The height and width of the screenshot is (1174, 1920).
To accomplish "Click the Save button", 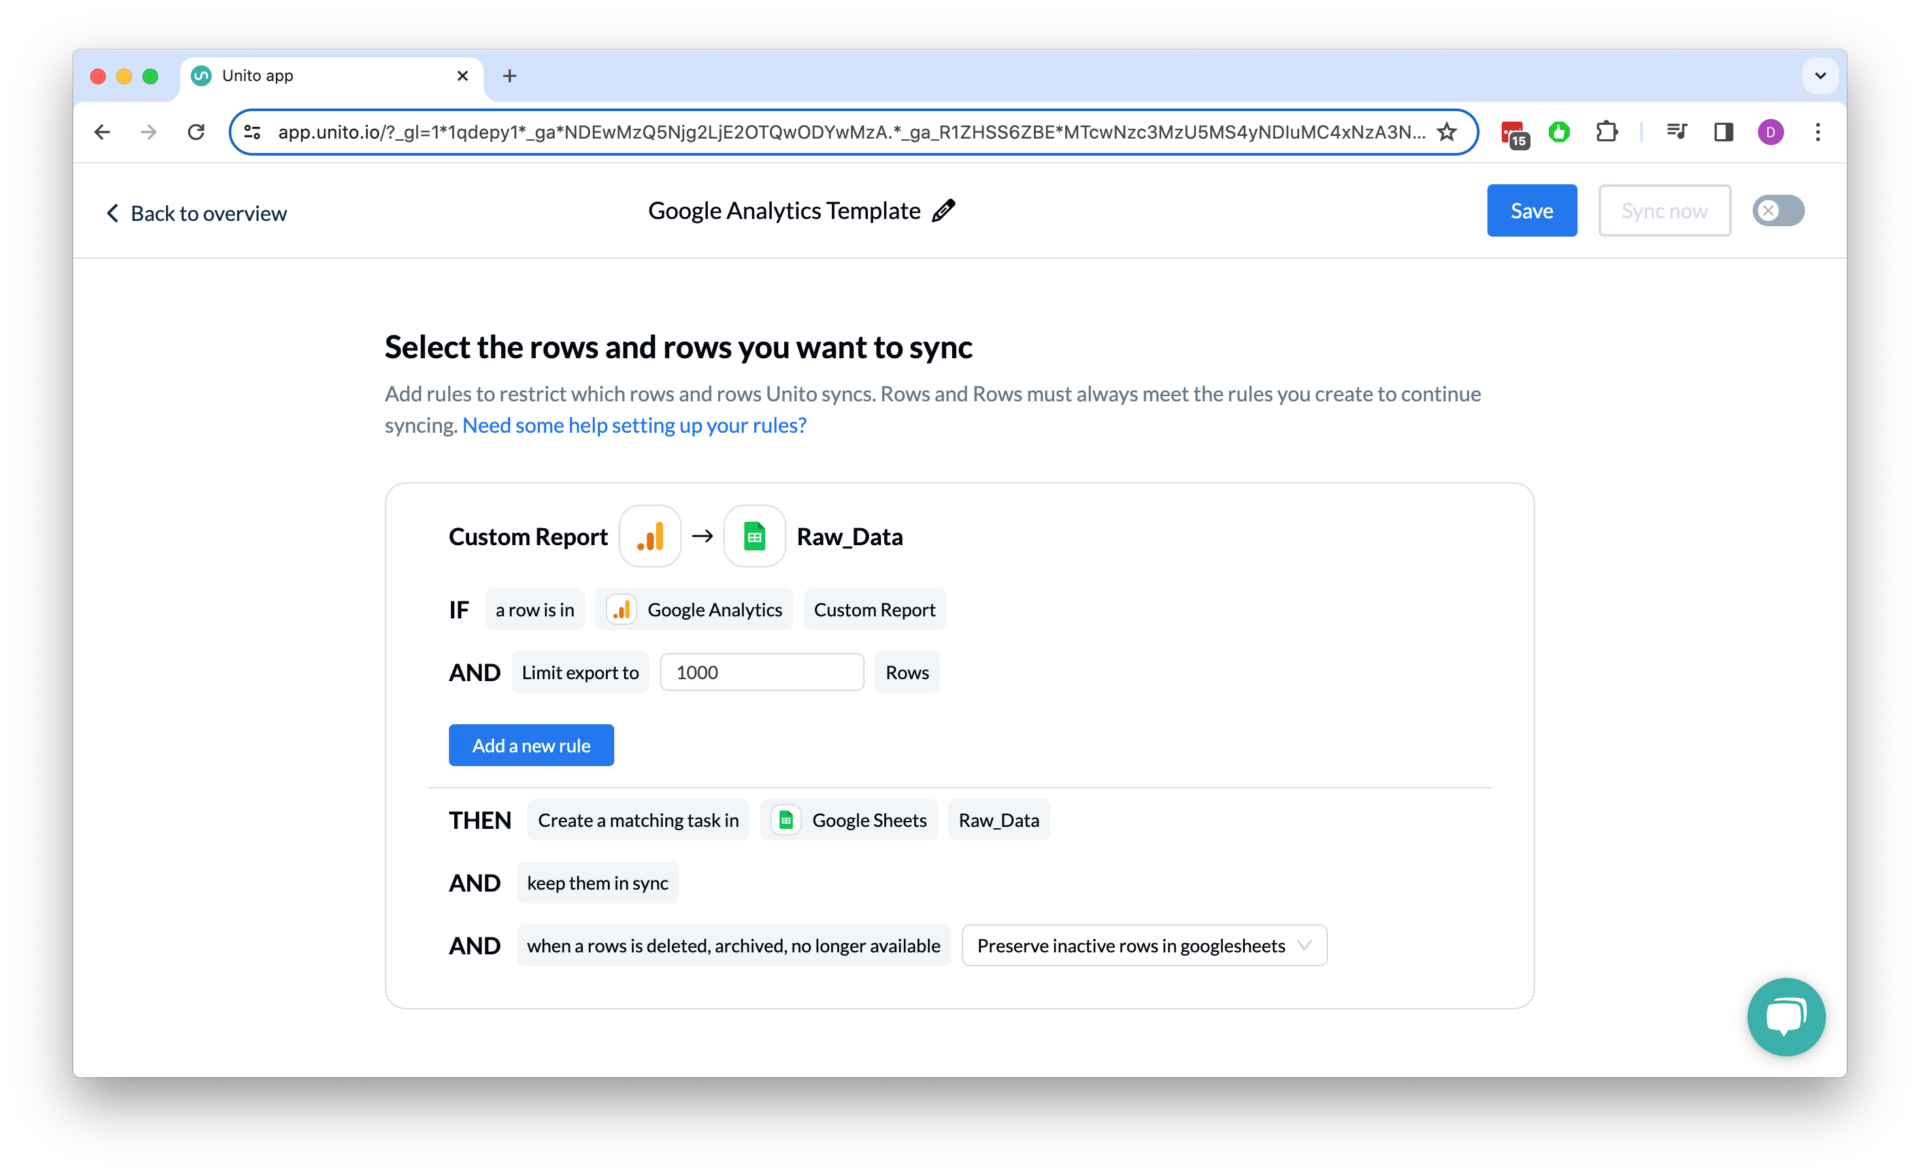I will [x=1531, y=210].
